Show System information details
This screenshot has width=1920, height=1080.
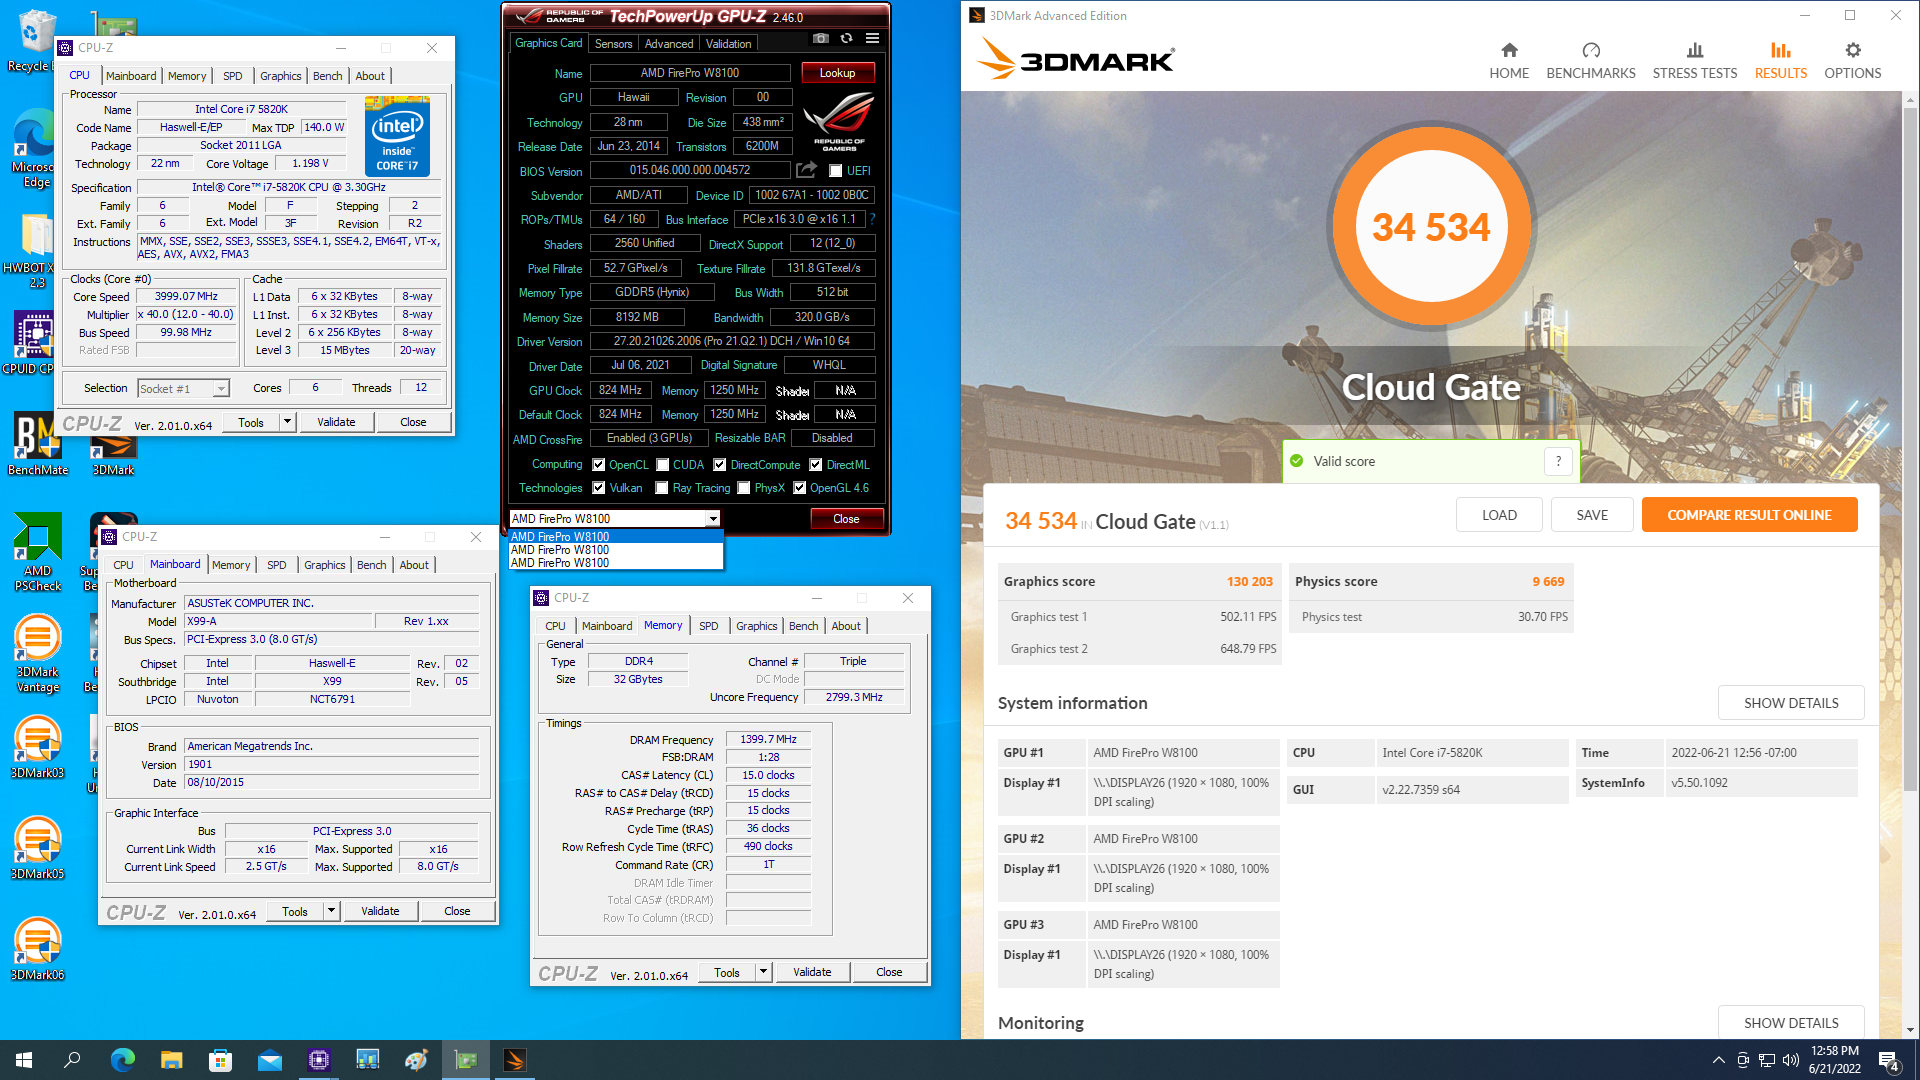[1791, 703]
